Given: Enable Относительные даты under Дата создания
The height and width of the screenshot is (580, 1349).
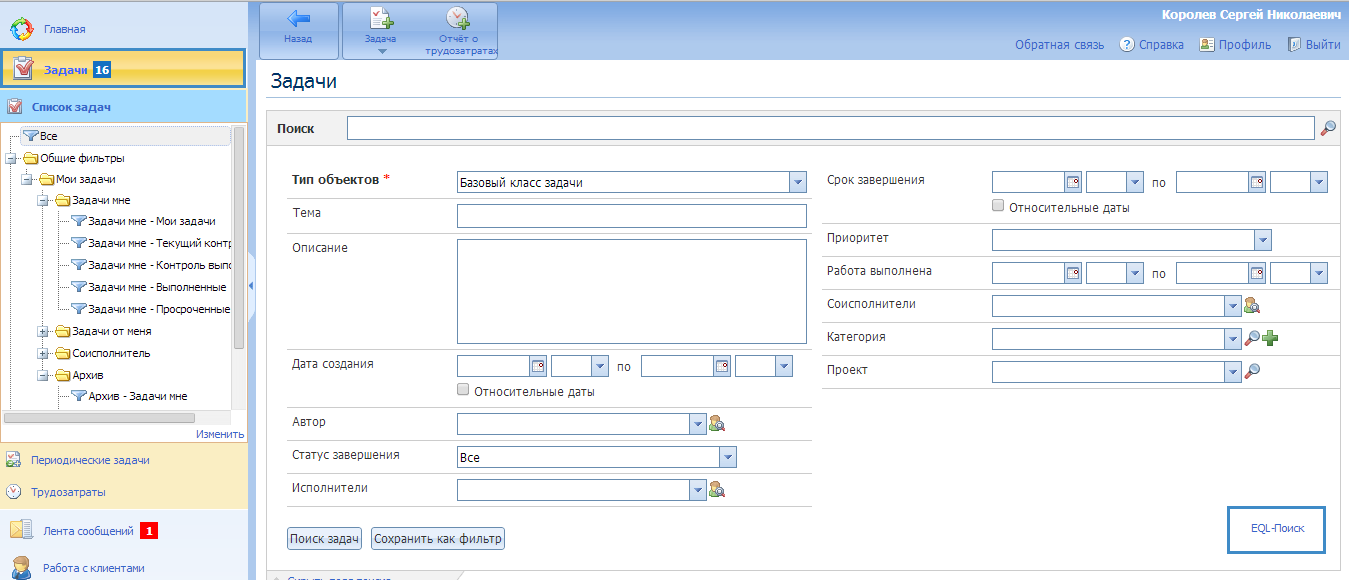Looking at the screenshot, I should 463,390.
